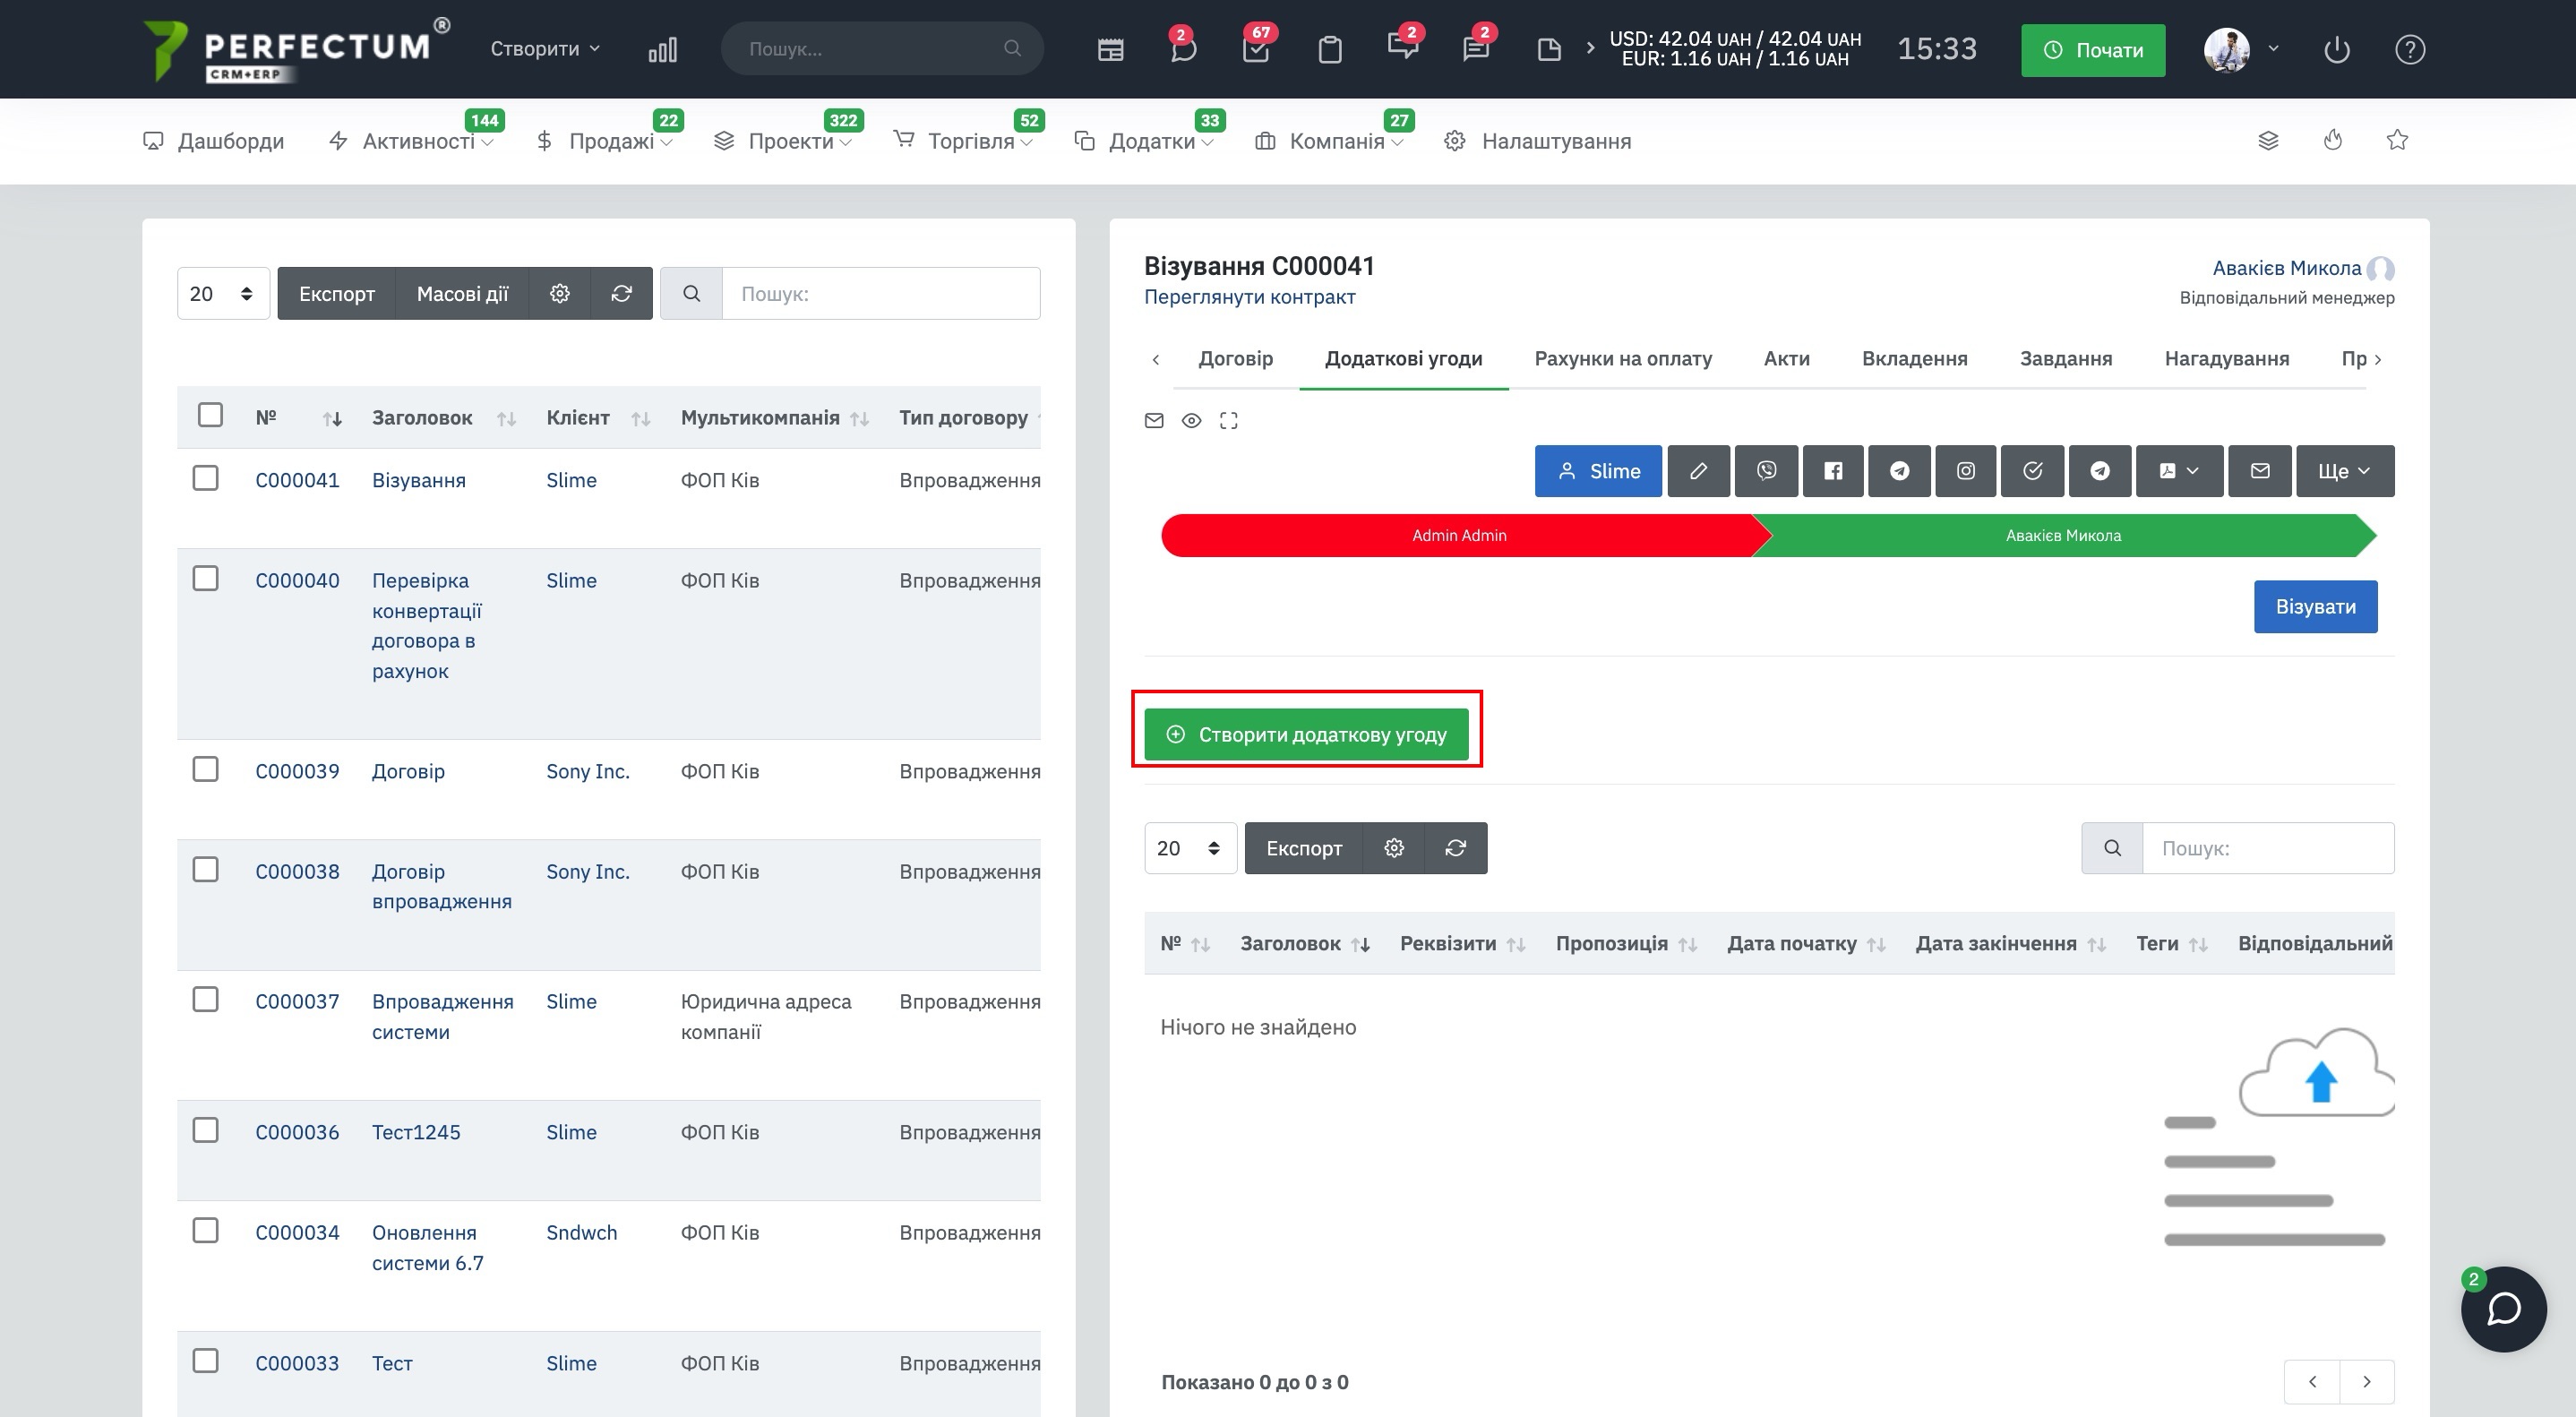Click the fullscreen expand icon

tap(1228, 421)
